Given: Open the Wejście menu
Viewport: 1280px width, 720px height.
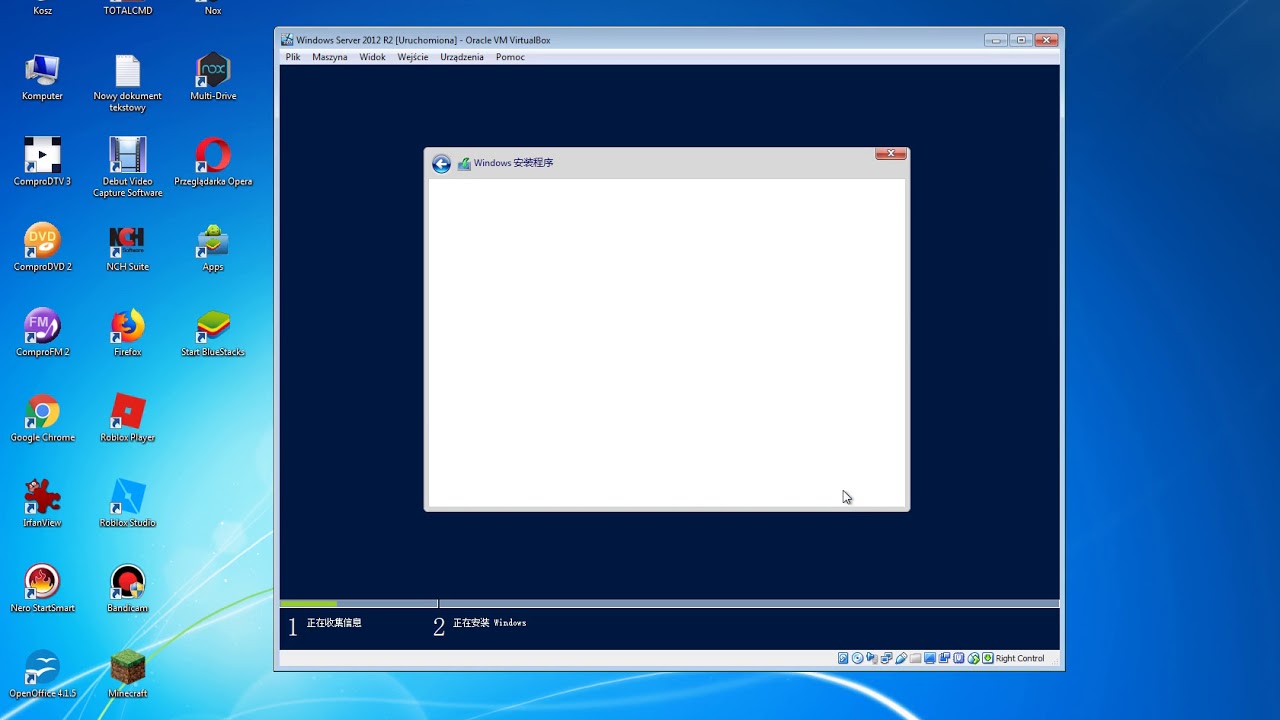Looking at the screenshot, I should point(413,57).
